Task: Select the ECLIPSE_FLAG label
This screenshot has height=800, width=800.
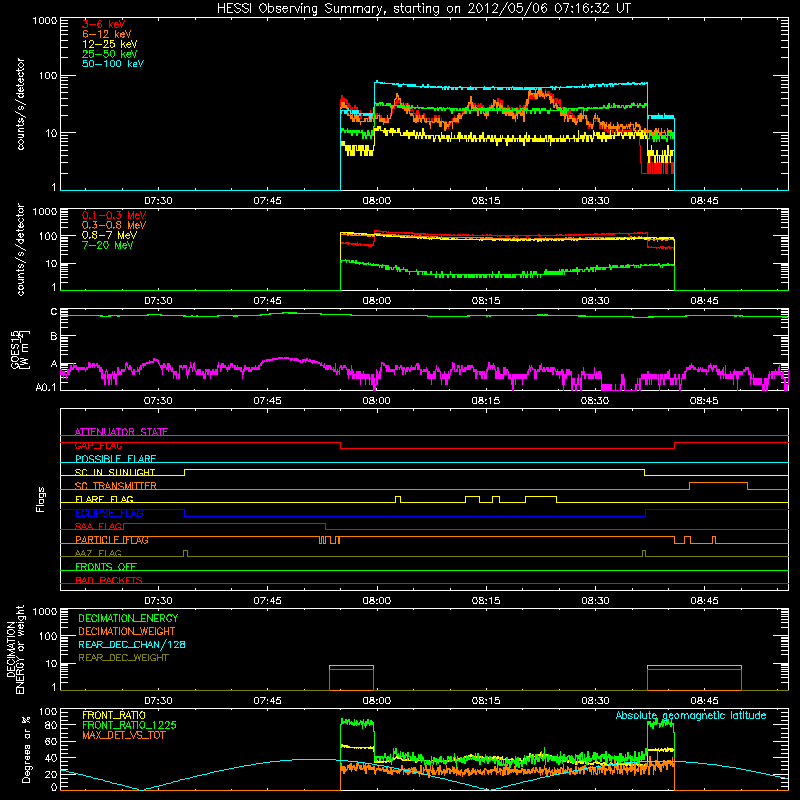Action: (x=109, y=513)
